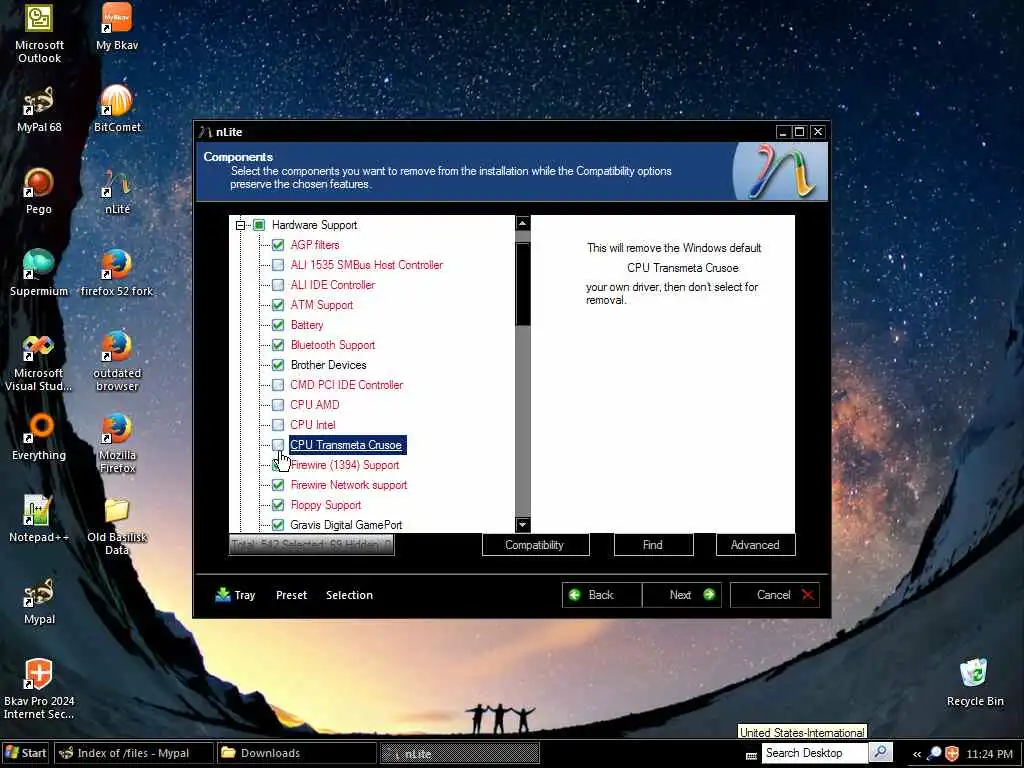Viewport: 1024px width, 768px height.
Task: Check the CPU AMD checkbox
Action: click(278, 405)
